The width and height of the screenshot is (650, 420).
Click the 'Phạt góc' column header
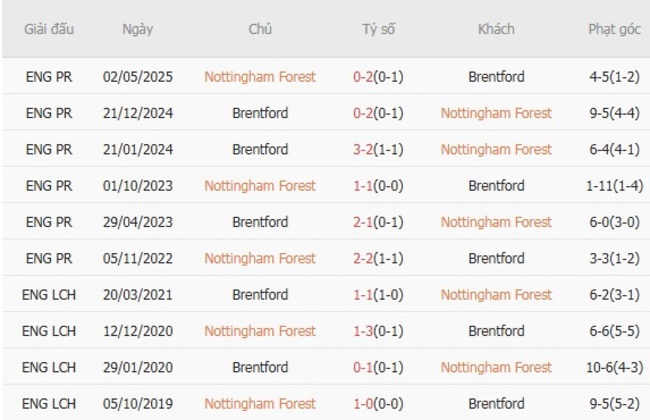[x=614, y=29]
